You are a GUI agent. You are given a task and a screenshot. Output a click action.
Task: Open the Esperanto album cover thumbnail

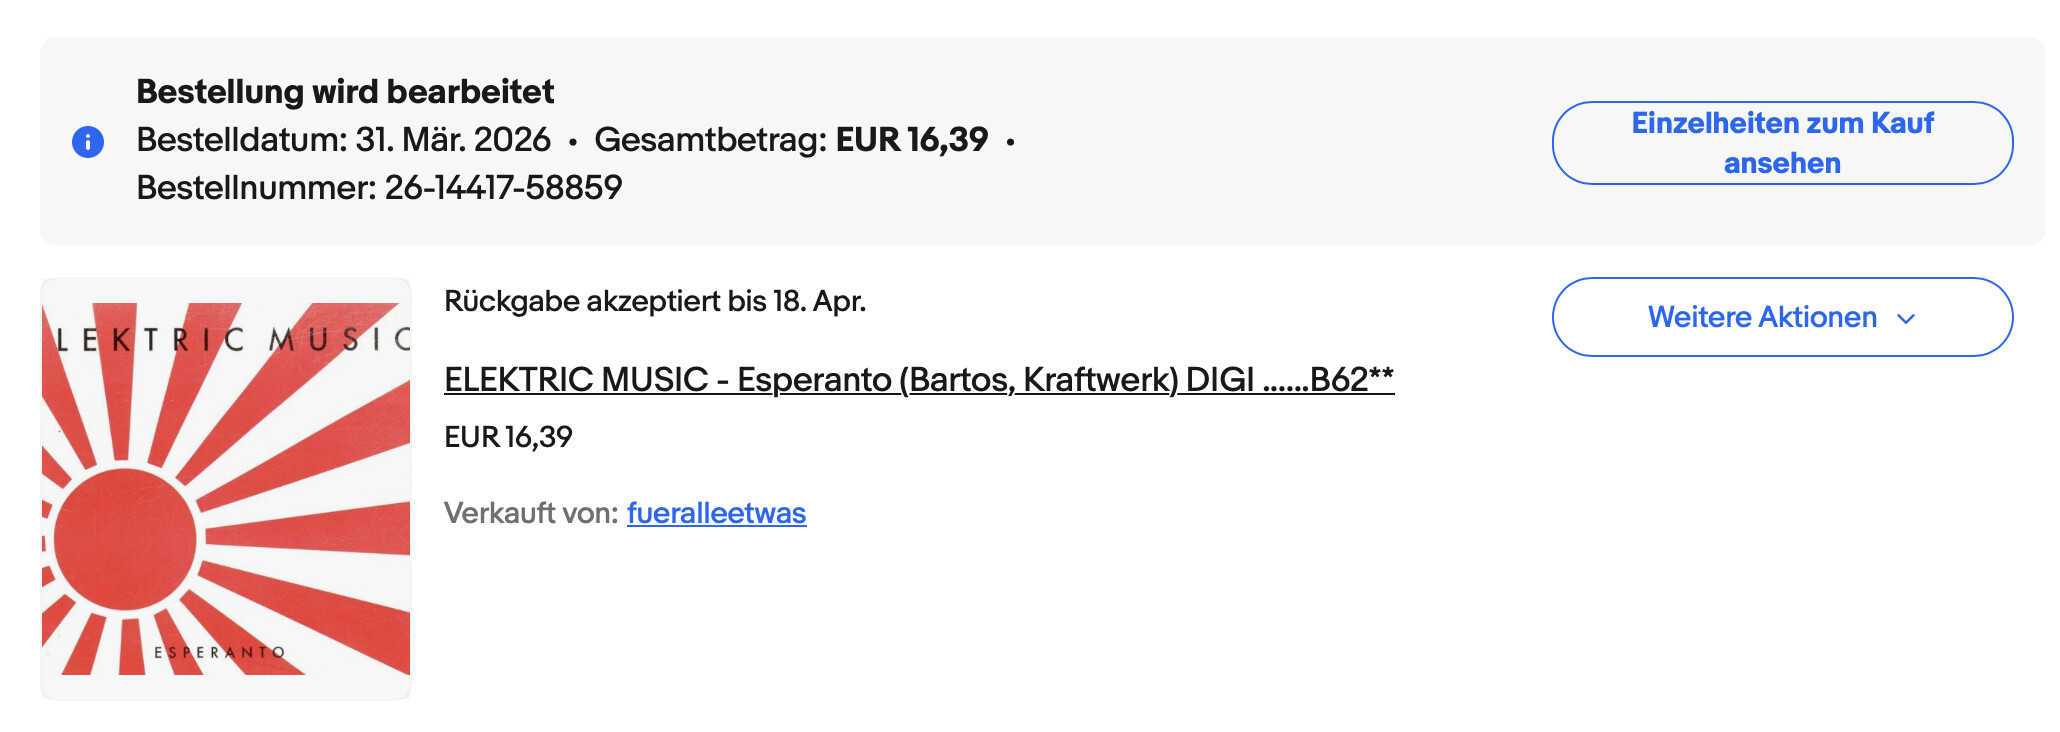coord(226,489)
